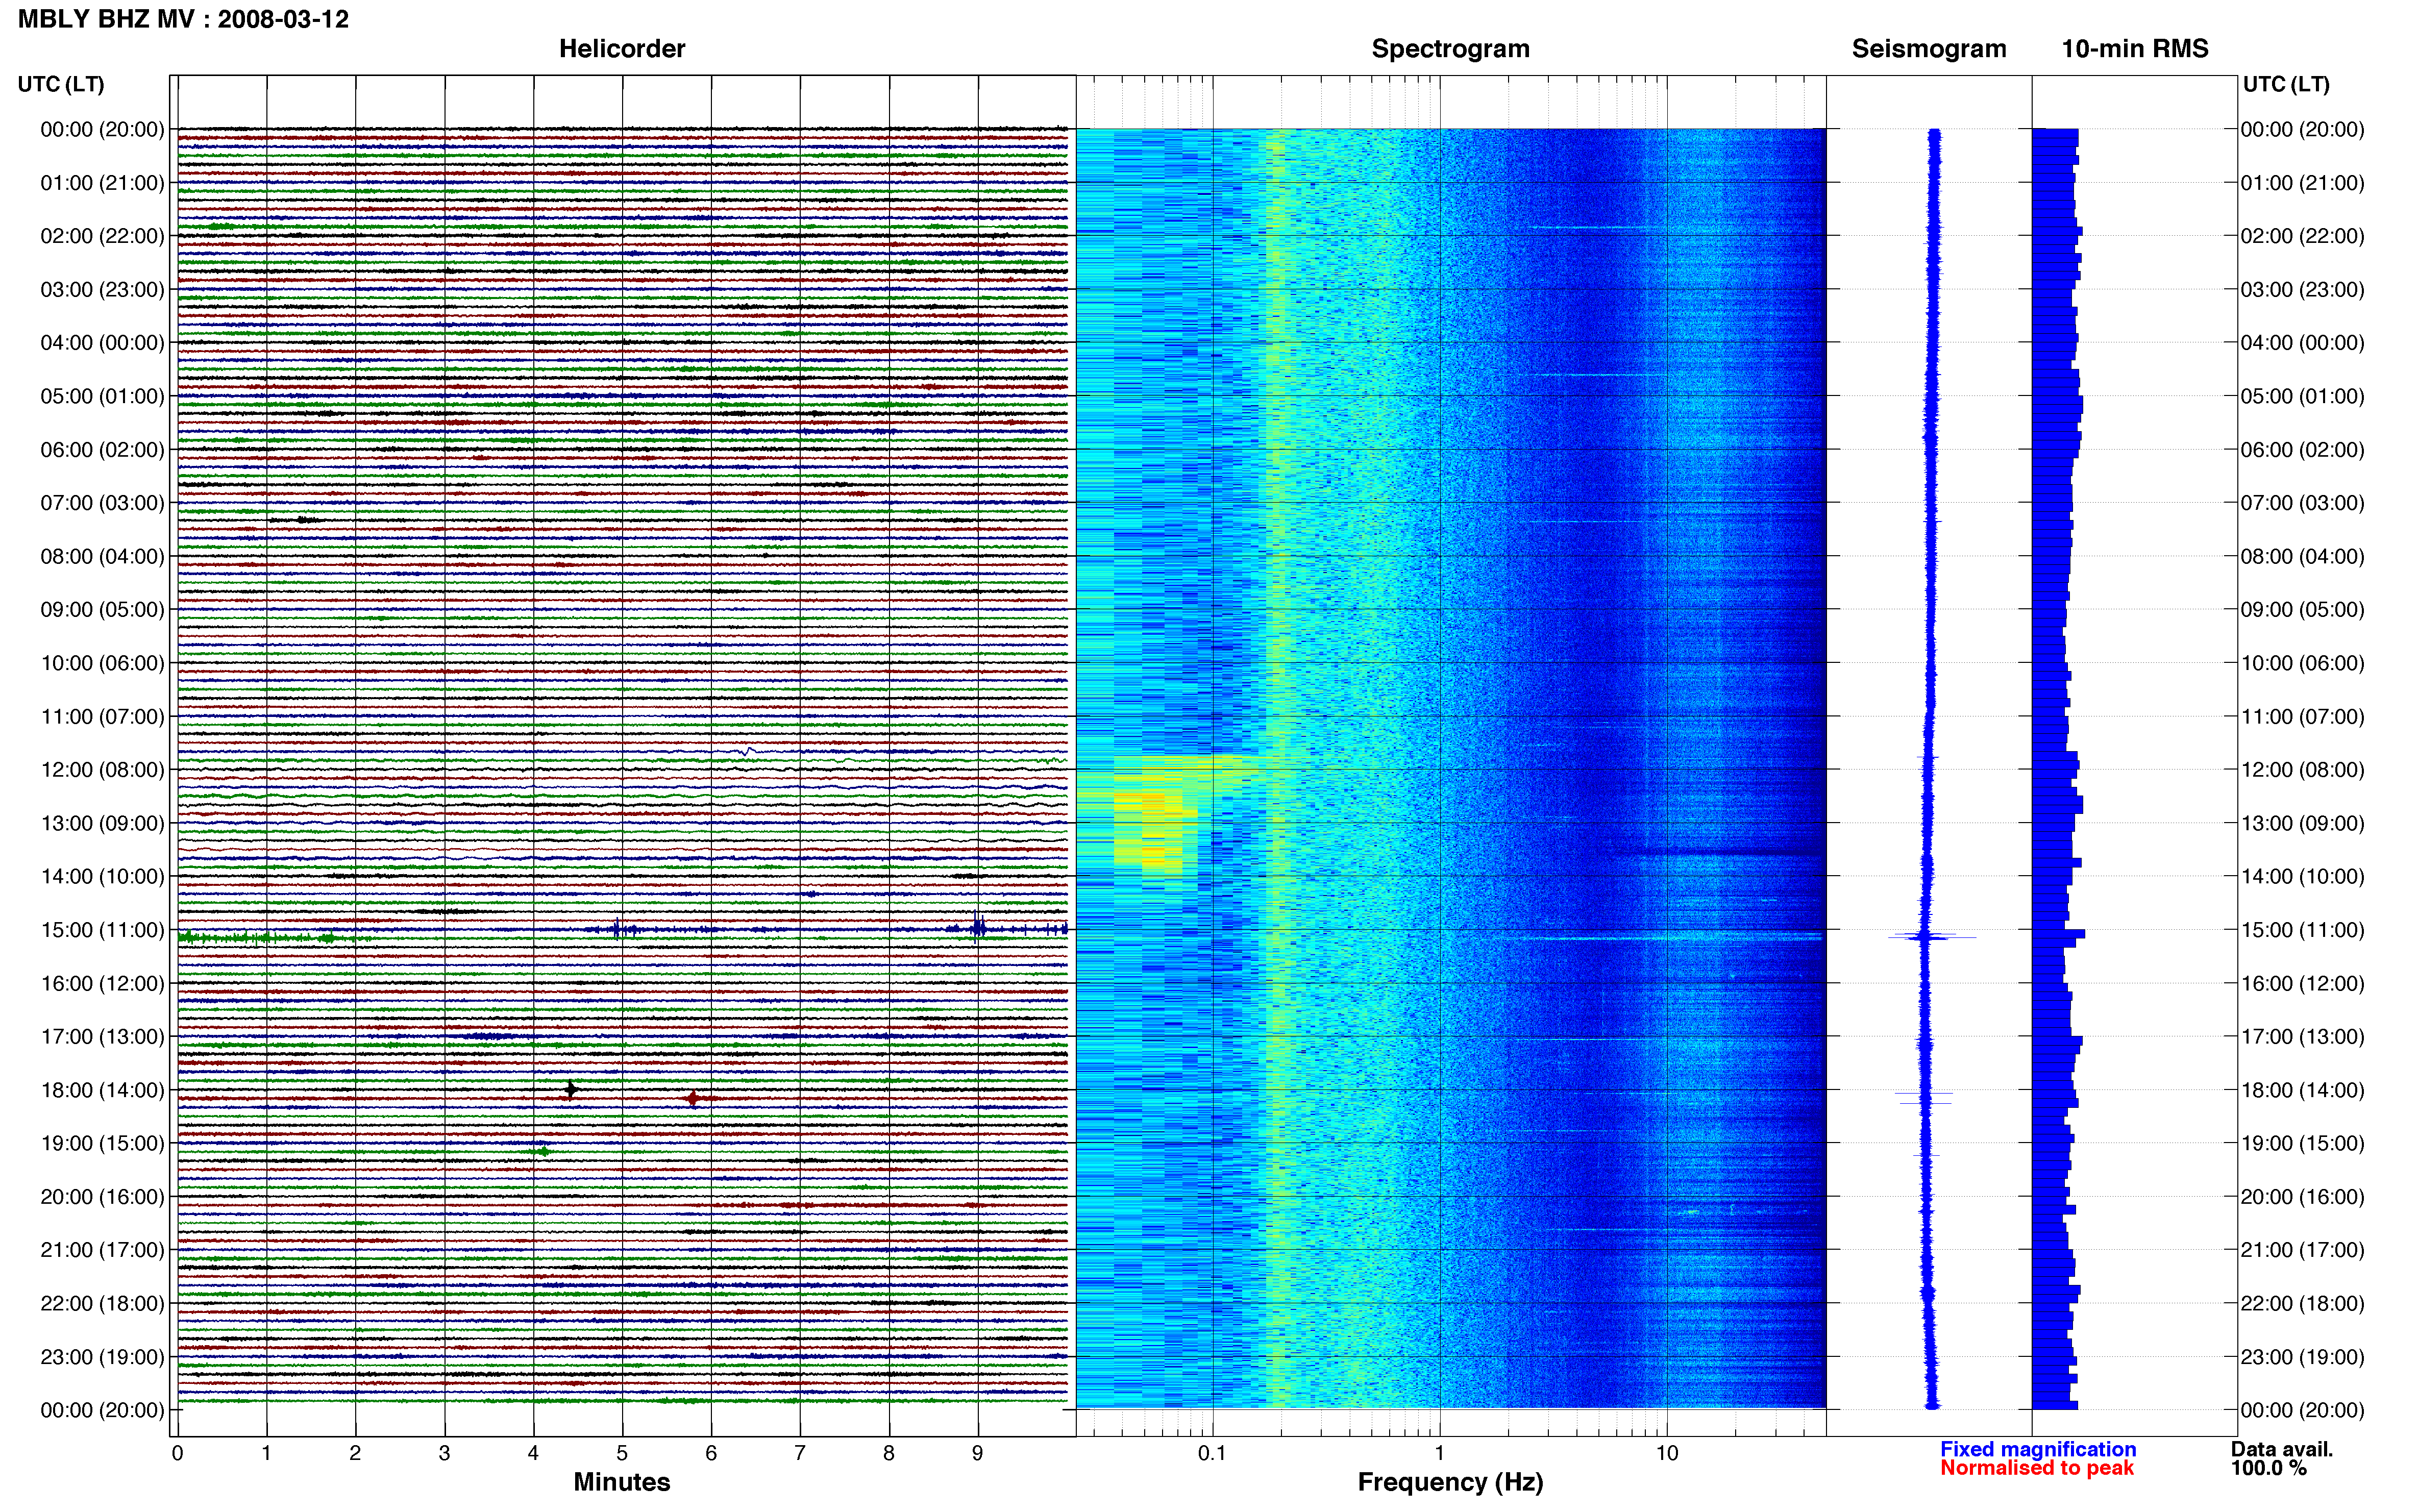The width and height of the screenshot is (2419, 1512).
Task: Click the 'Fixed magnification' legend text
Action: coord(2038,1449)
